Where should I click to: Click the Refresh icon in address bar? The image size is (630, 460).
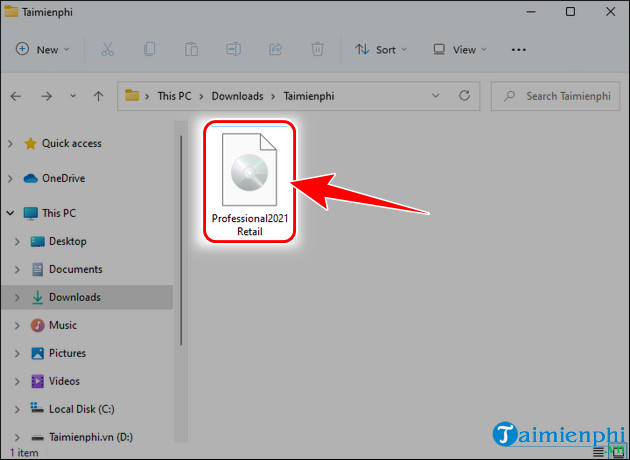464,96
